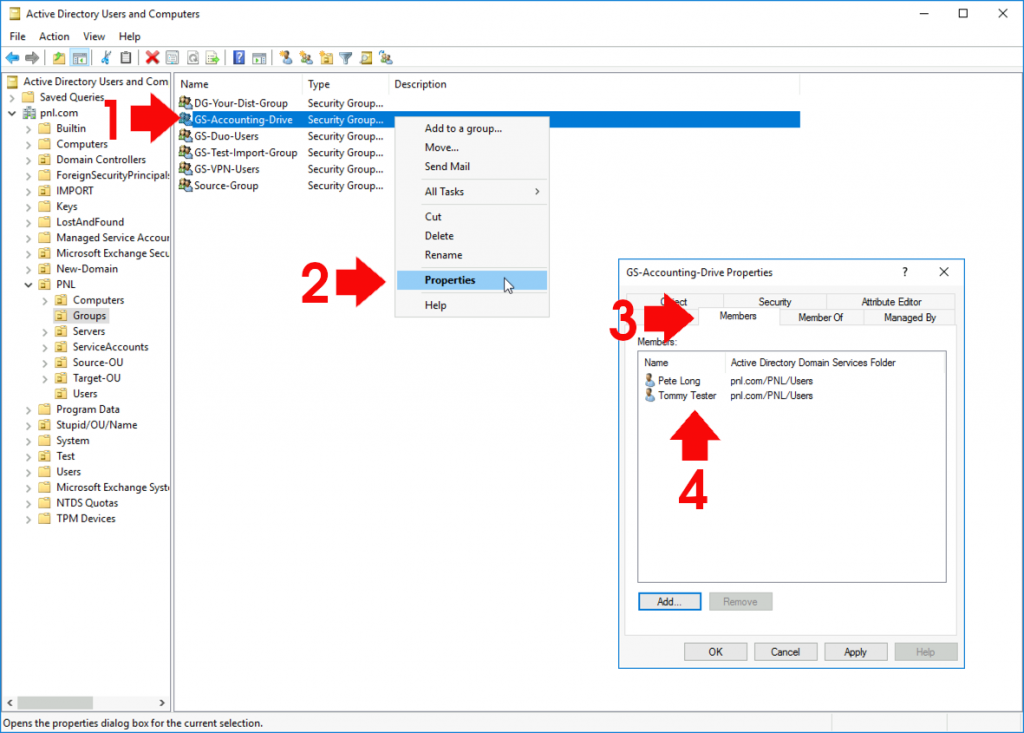Apply changes in the Properties dialog
This screenshot has height=733, width=1024.
point(855,651)
